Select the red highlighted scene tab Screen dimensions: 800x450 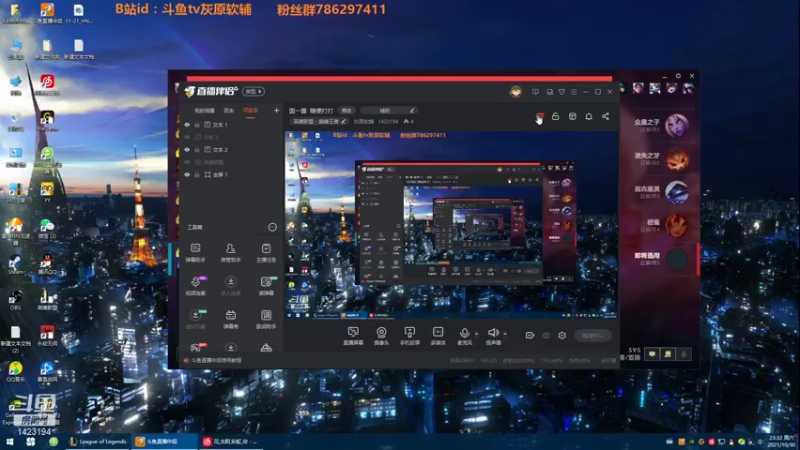[250, 110]
